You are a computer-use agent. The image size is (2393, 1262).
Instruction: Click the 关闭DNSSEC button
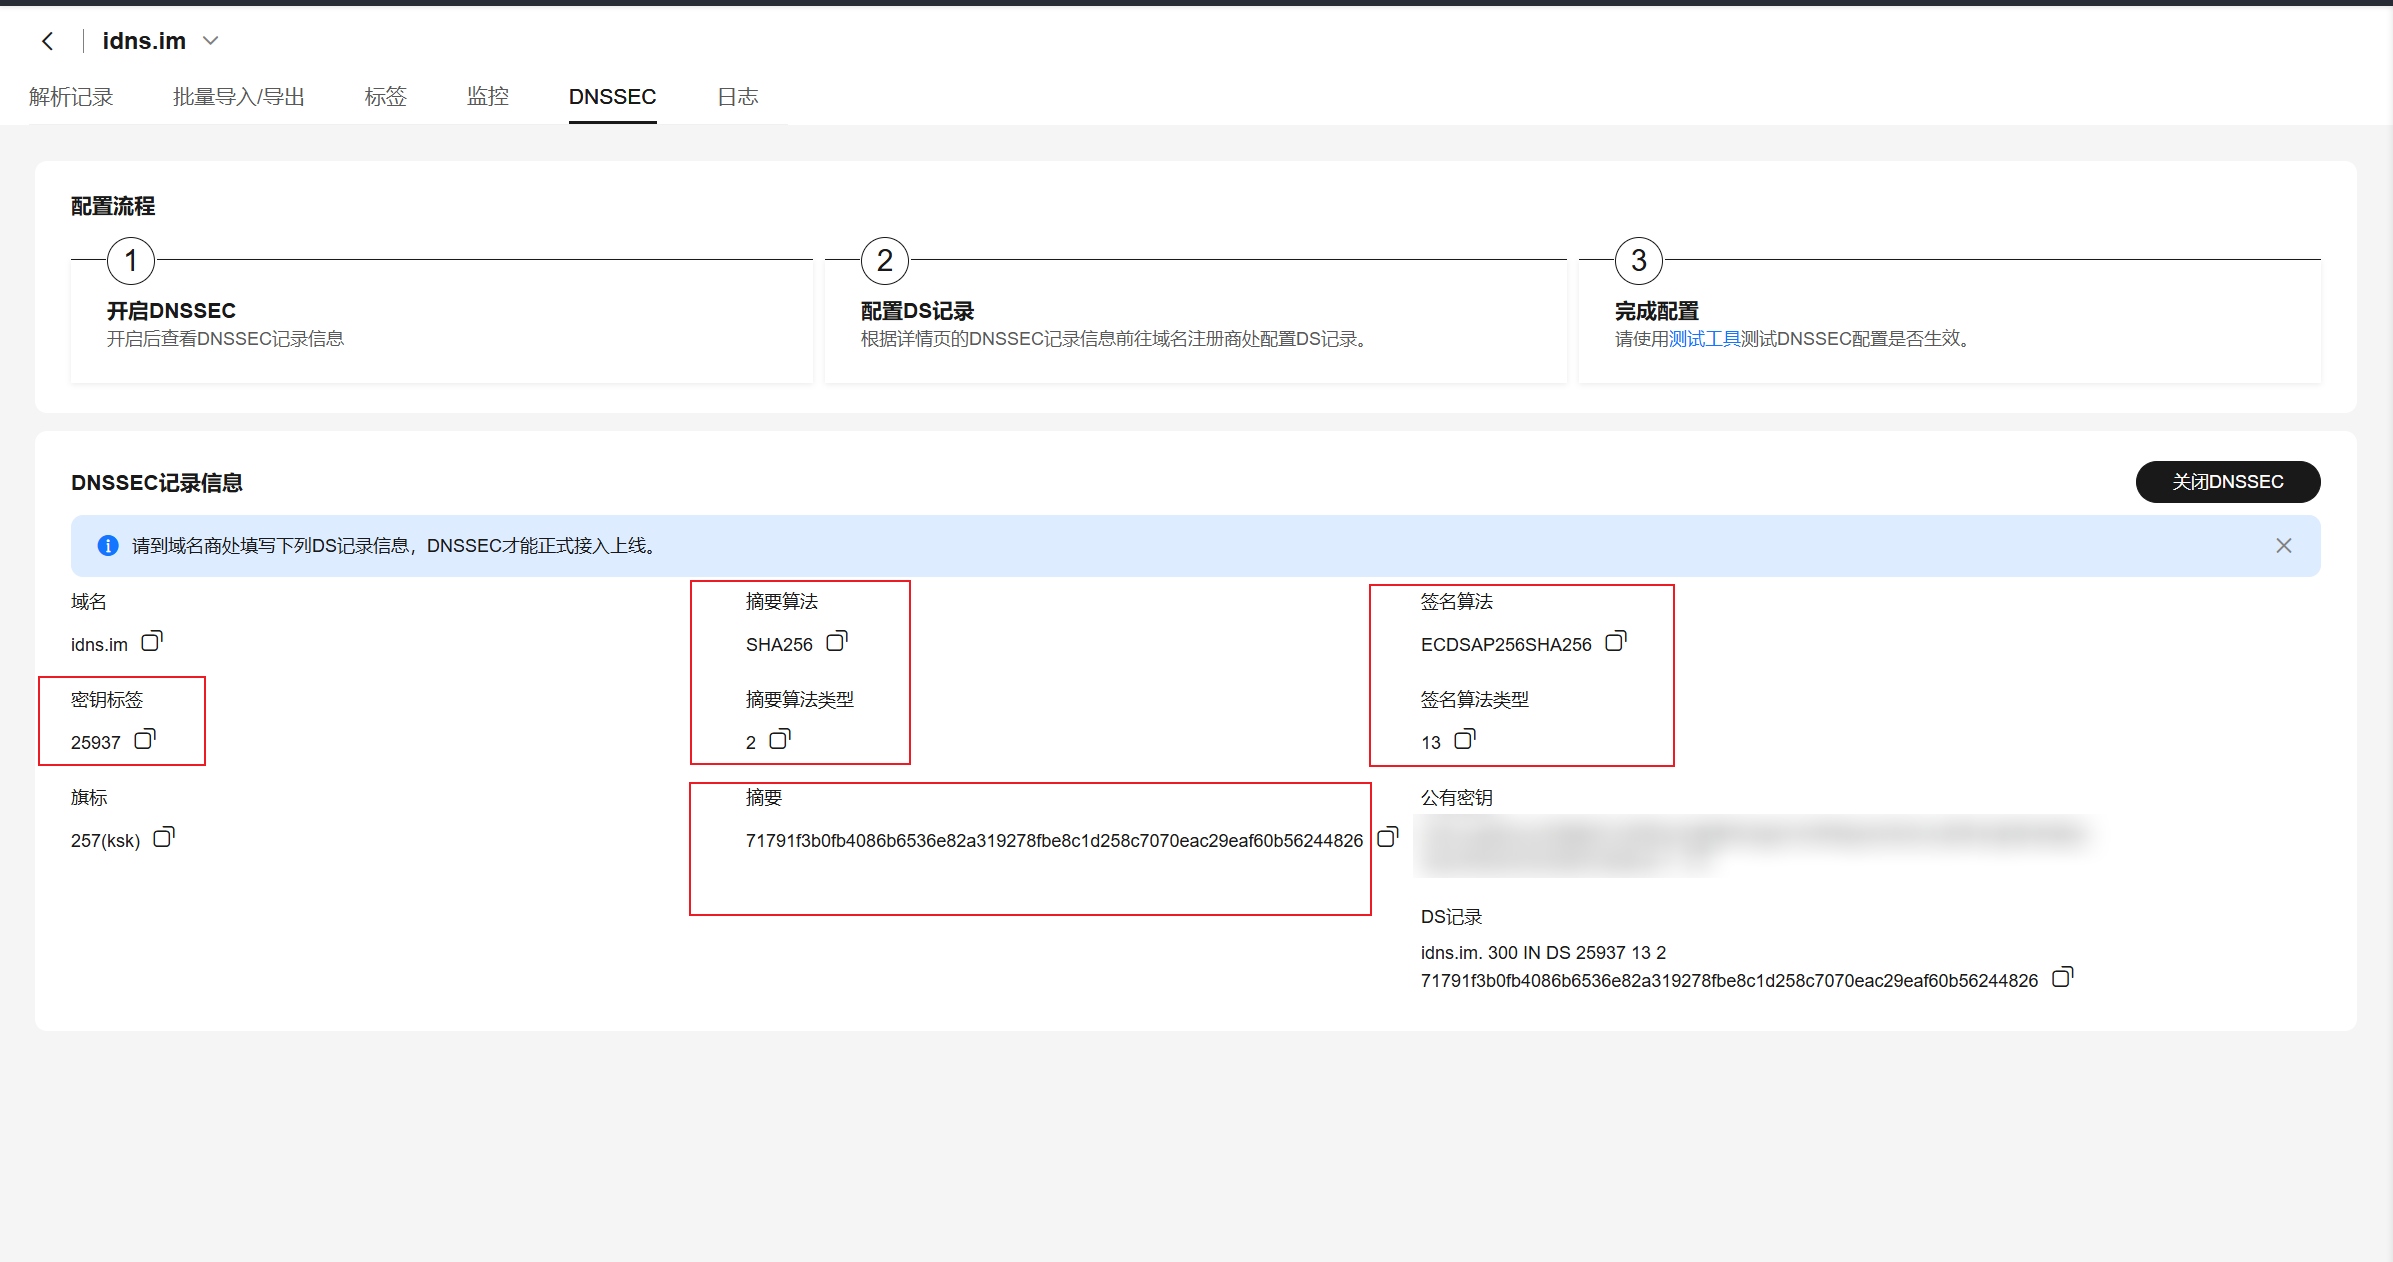pyautogui.click(x=2227, y=482)
